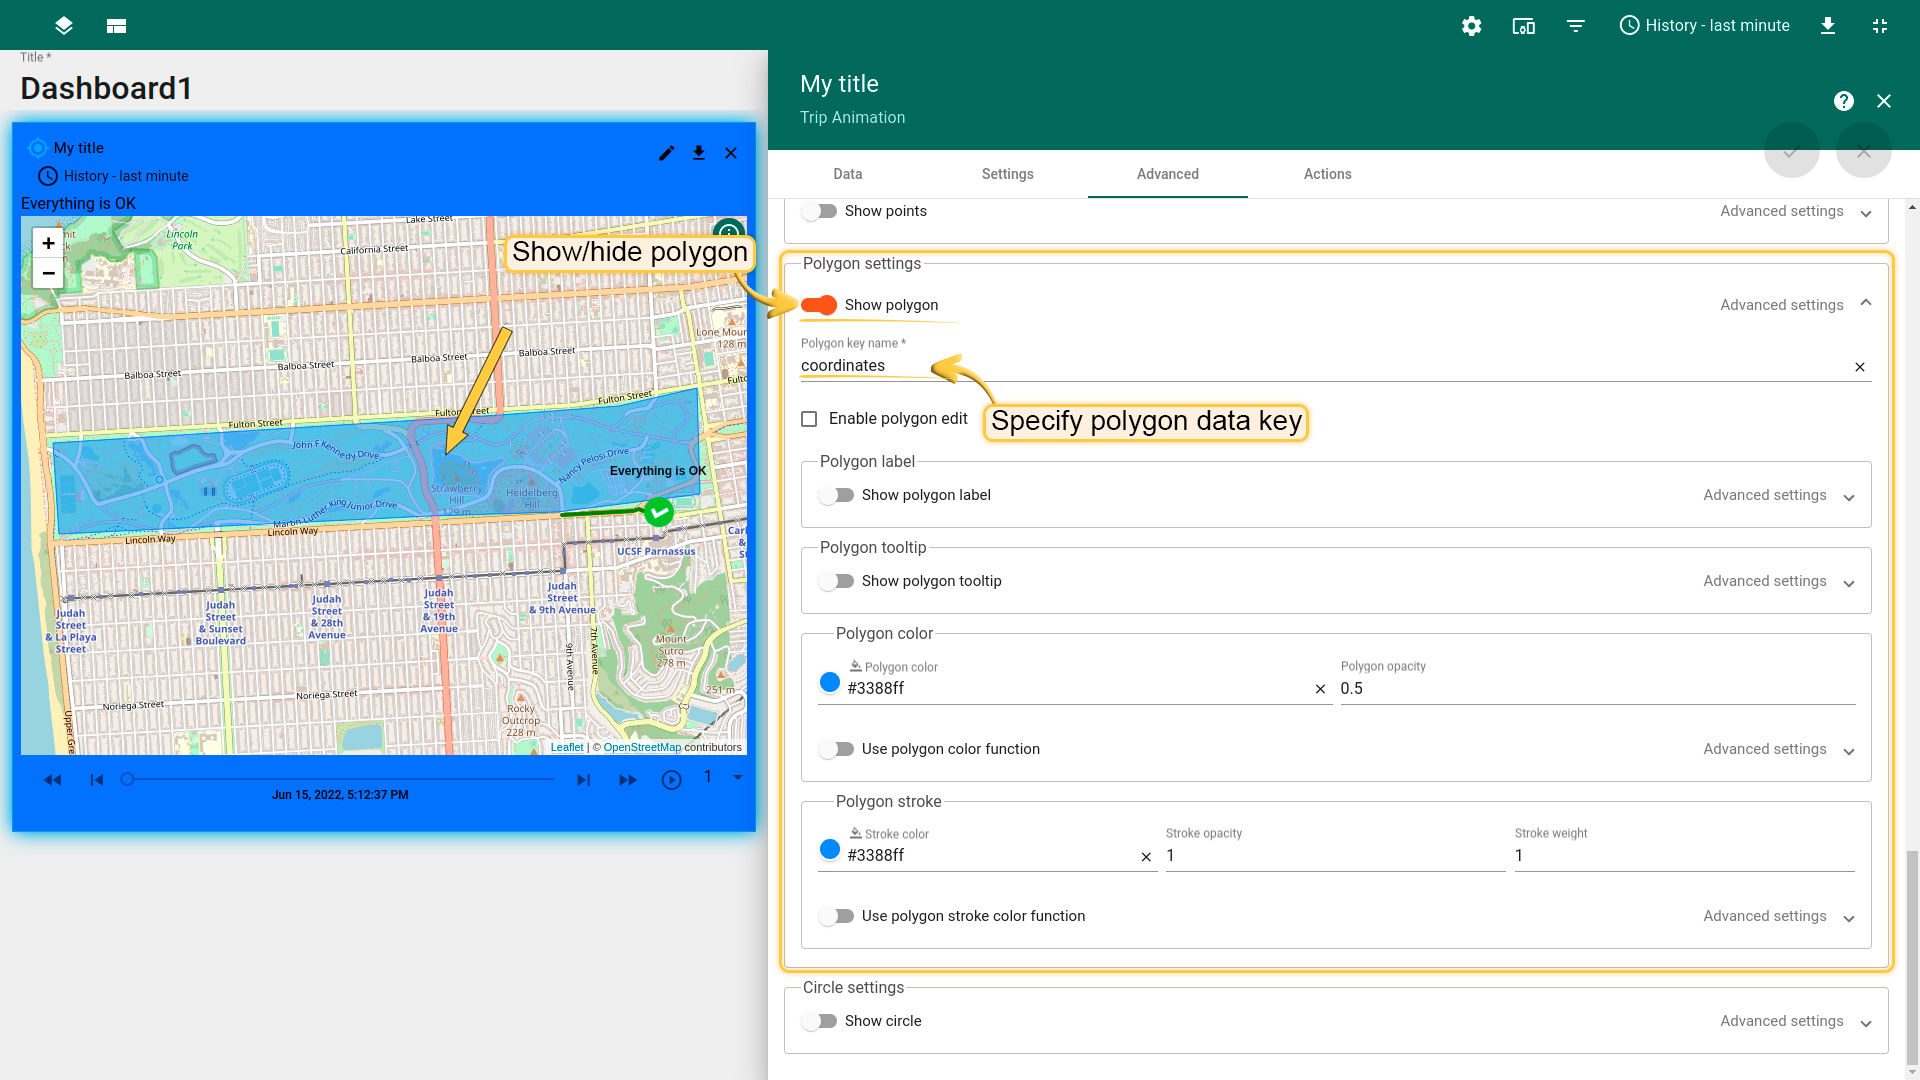Click Stroke opacity field
The height and width of the screenshot is (1080, 1920).
1335,856
